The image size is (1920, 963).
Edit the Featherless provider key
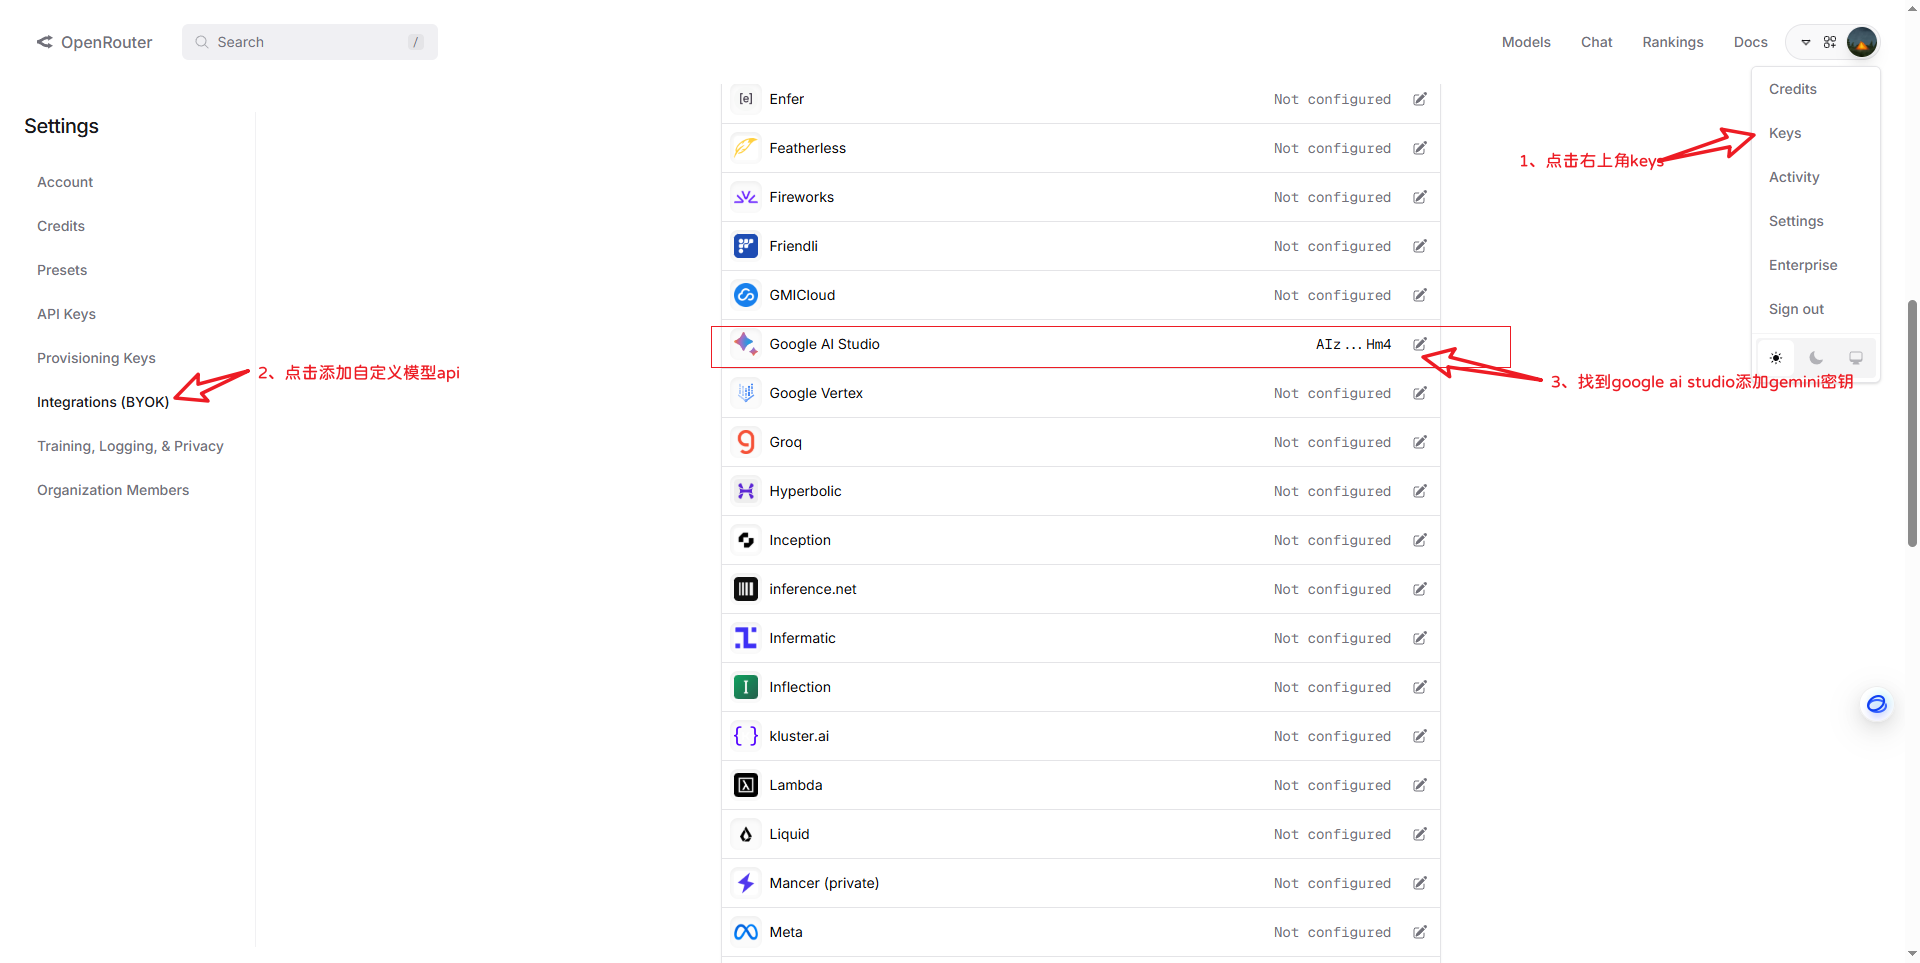(1420, 148)
